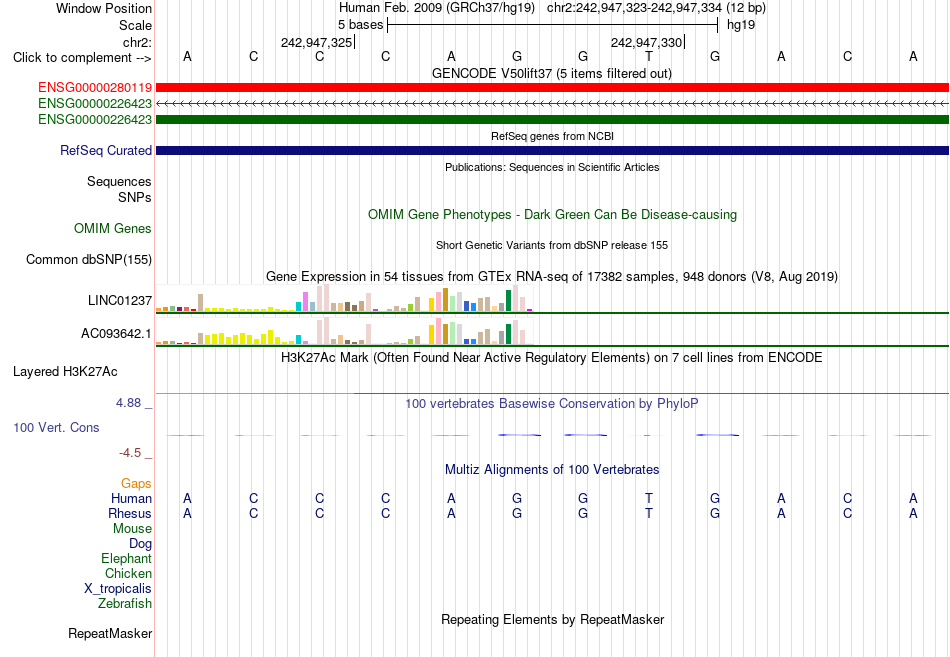Click the T base in the Human row

[x=649, y=498]
